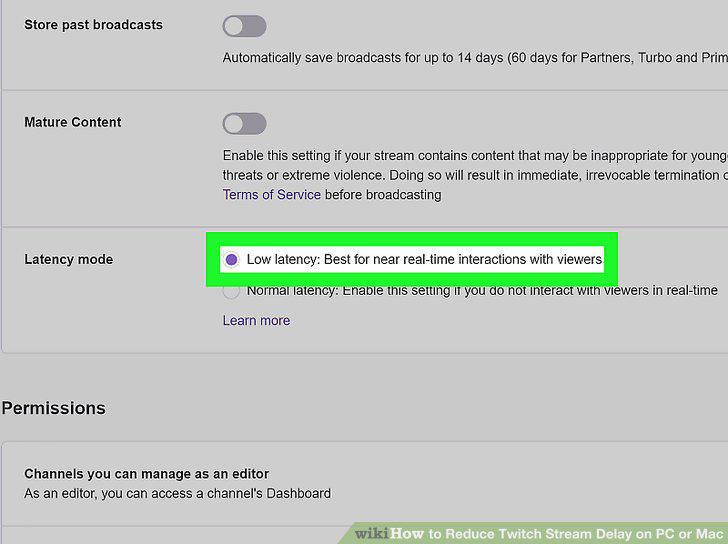
Task: Enable the Mature Content switch
Action: [x=244, y=123]
